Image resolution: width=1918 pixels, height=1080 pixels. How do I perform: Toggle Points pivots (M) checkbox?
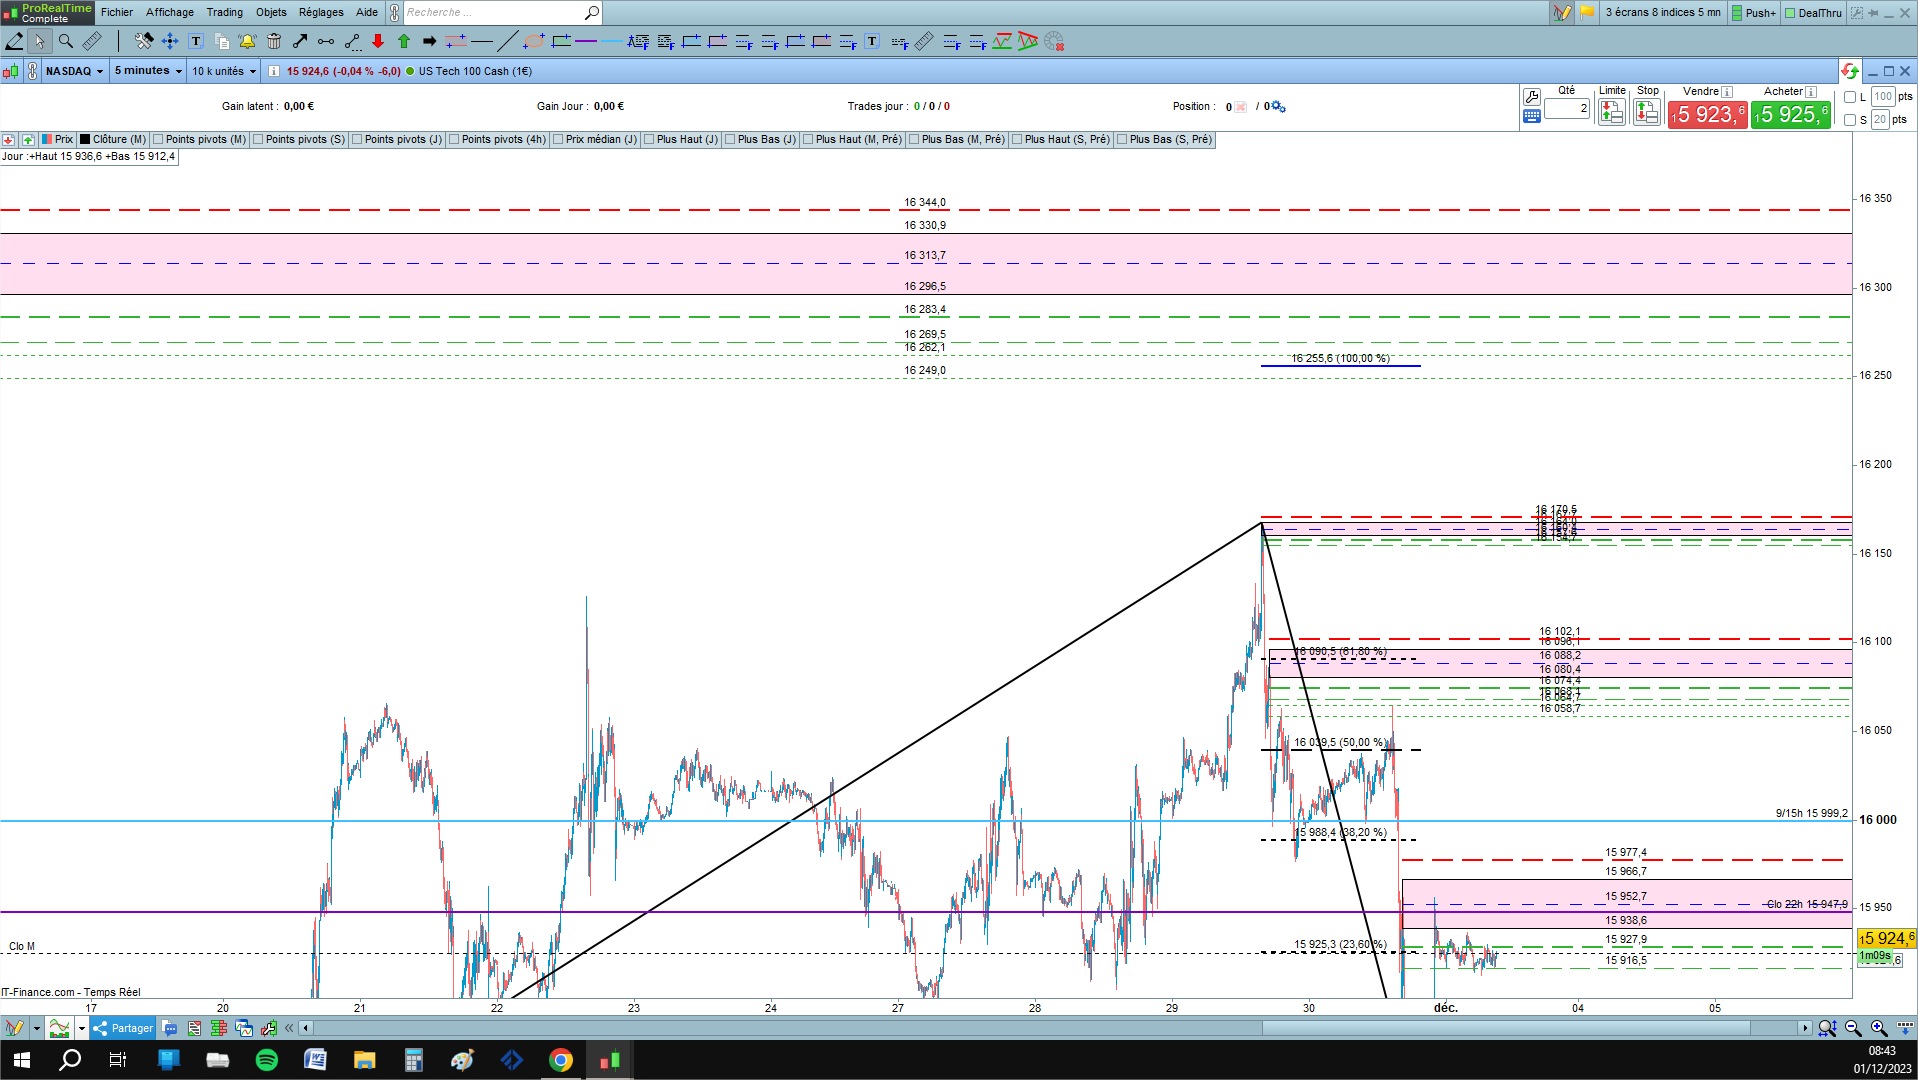click(x=158, y=140)
